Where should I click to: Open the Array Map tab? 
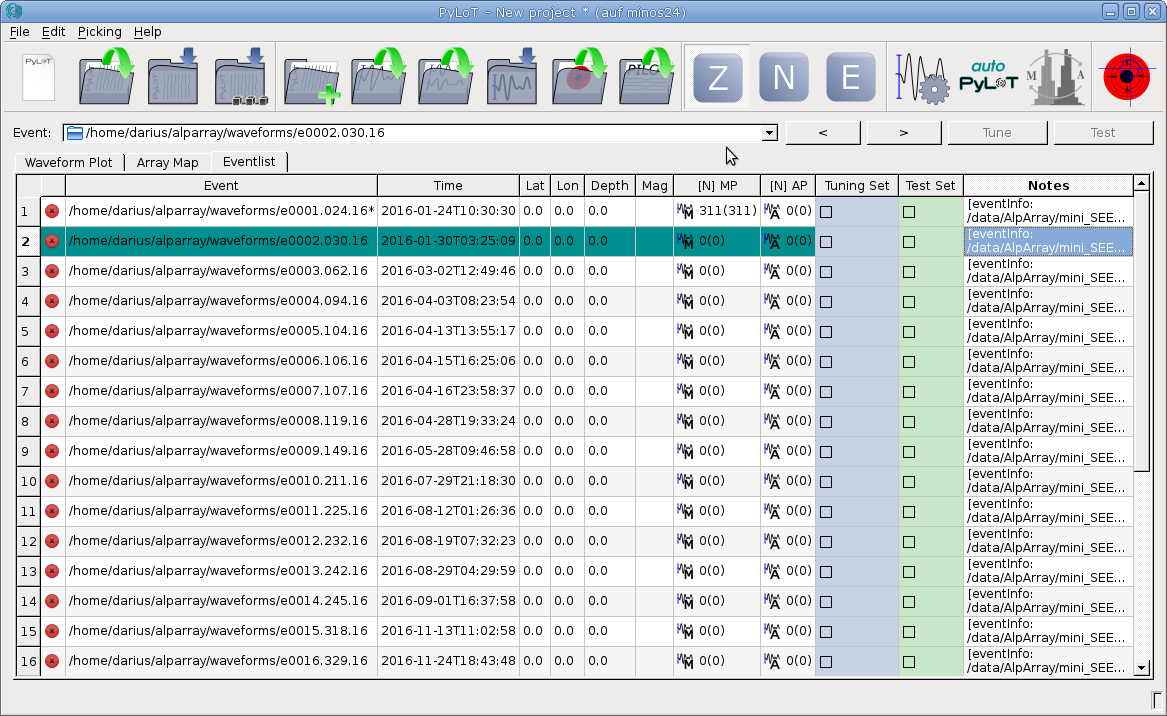[167, 162]
